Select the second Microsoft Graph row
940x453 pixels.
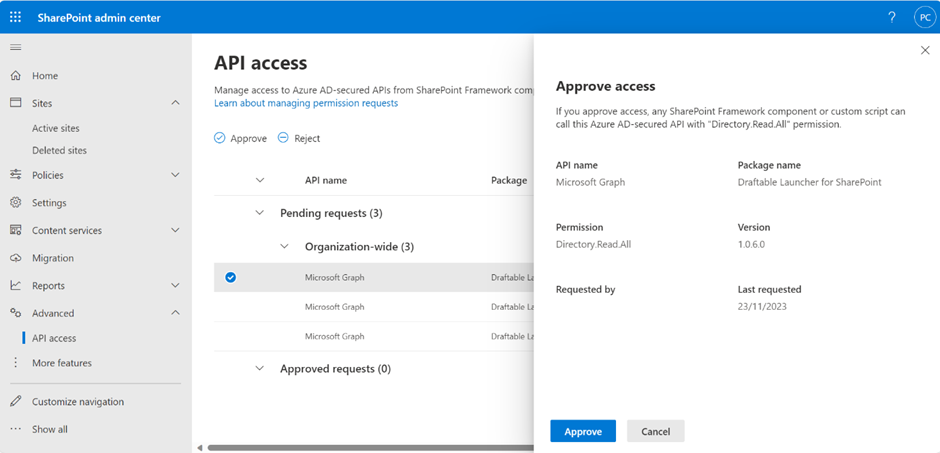pos(373,307)
